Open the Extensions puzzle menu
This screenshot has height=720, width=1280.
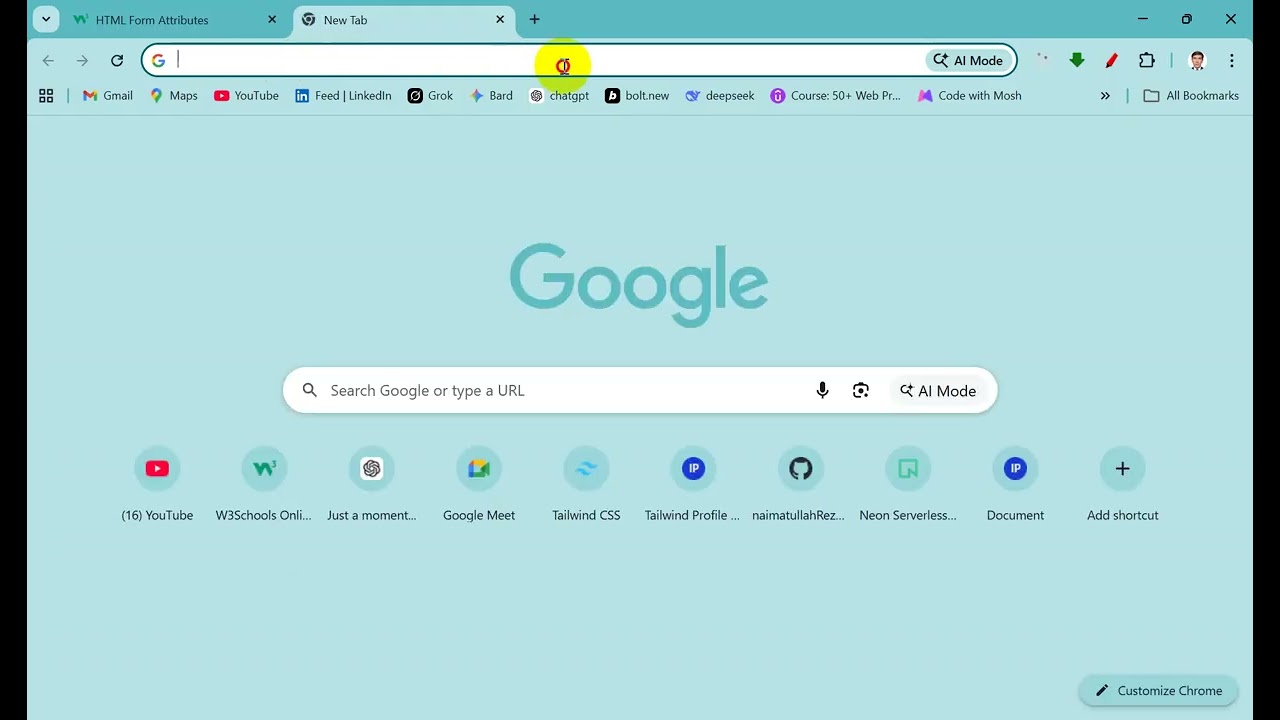[x=1147, y=61]
